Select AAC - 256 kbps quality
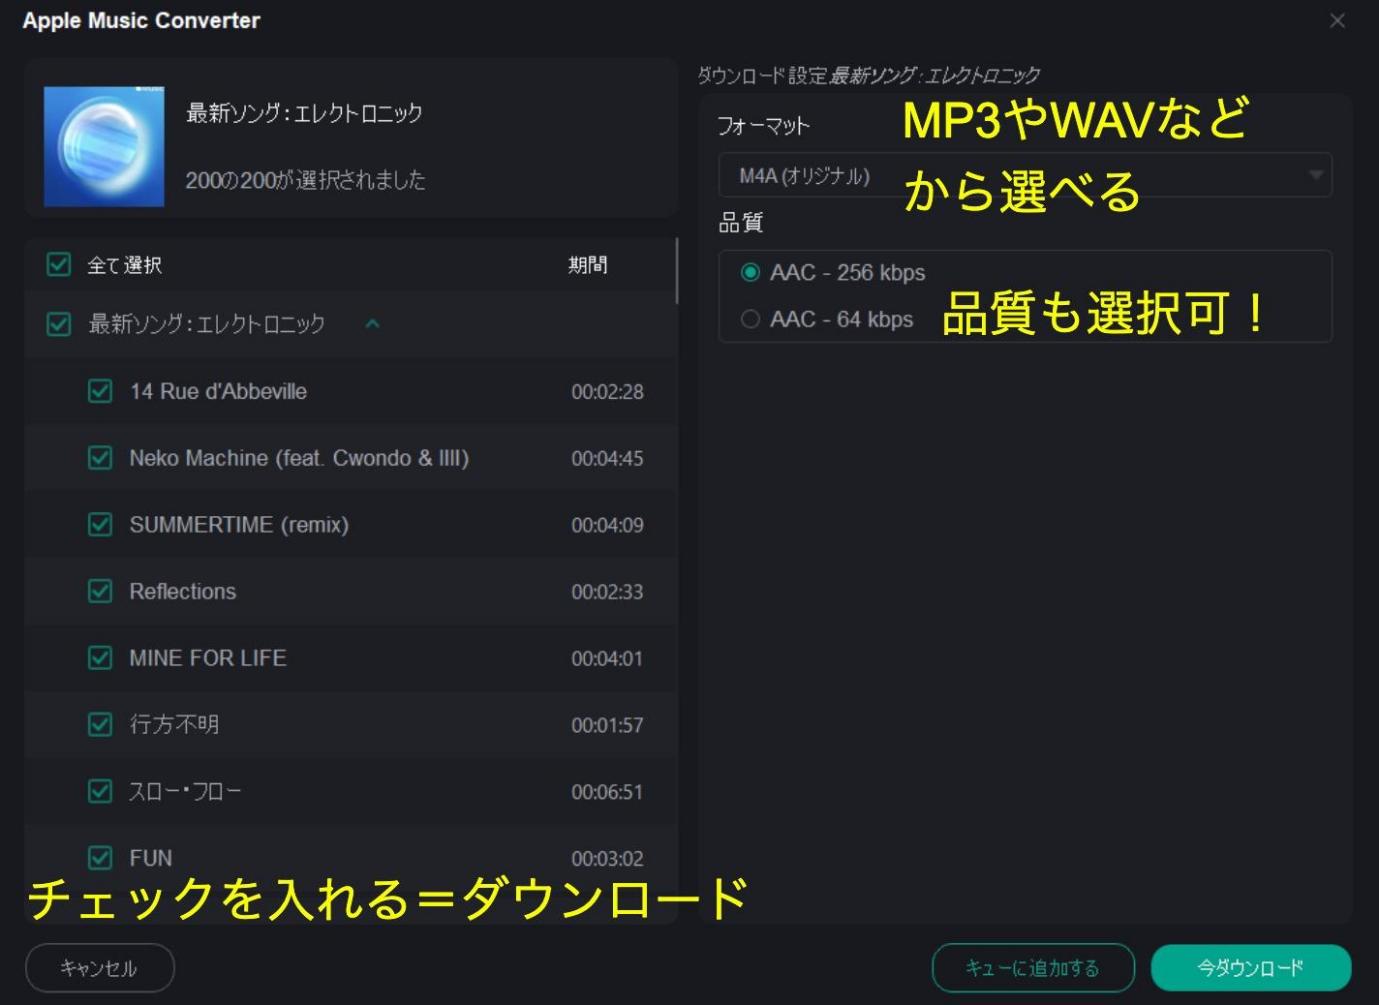 [x=750, y=272]
